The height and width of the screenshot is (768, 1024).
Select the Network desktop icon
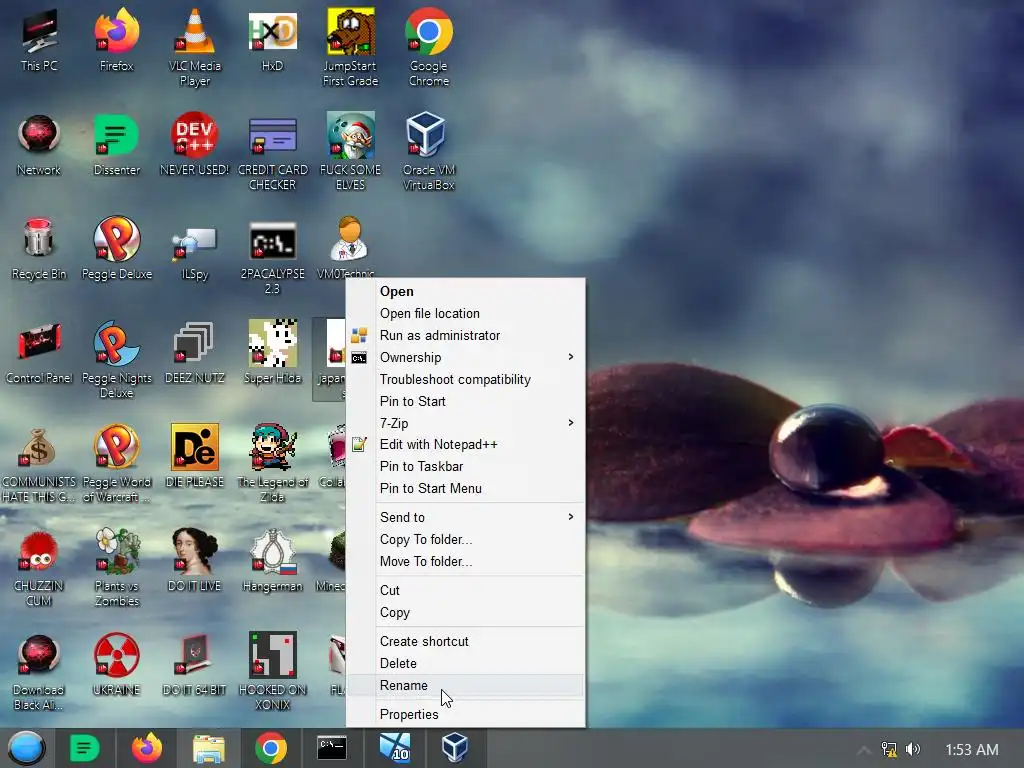39,145
